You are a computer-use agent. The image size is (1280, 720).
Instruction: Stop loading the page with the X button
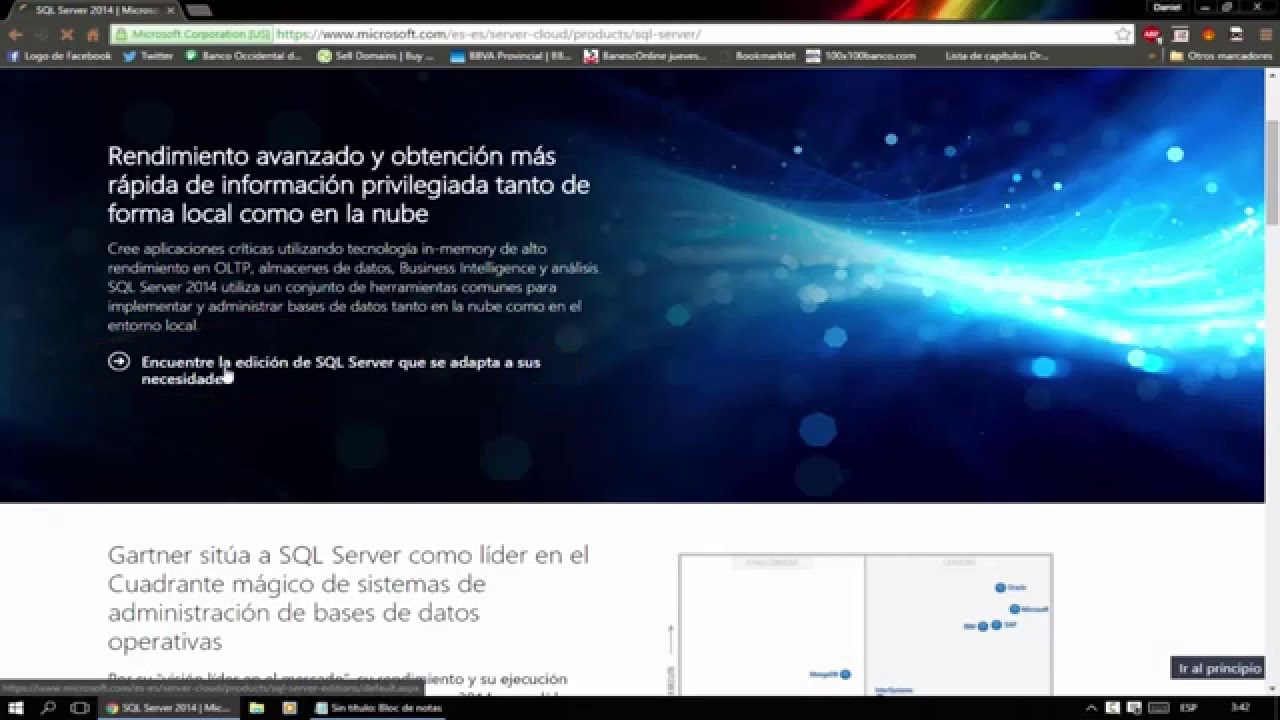[x=66, y=34]
